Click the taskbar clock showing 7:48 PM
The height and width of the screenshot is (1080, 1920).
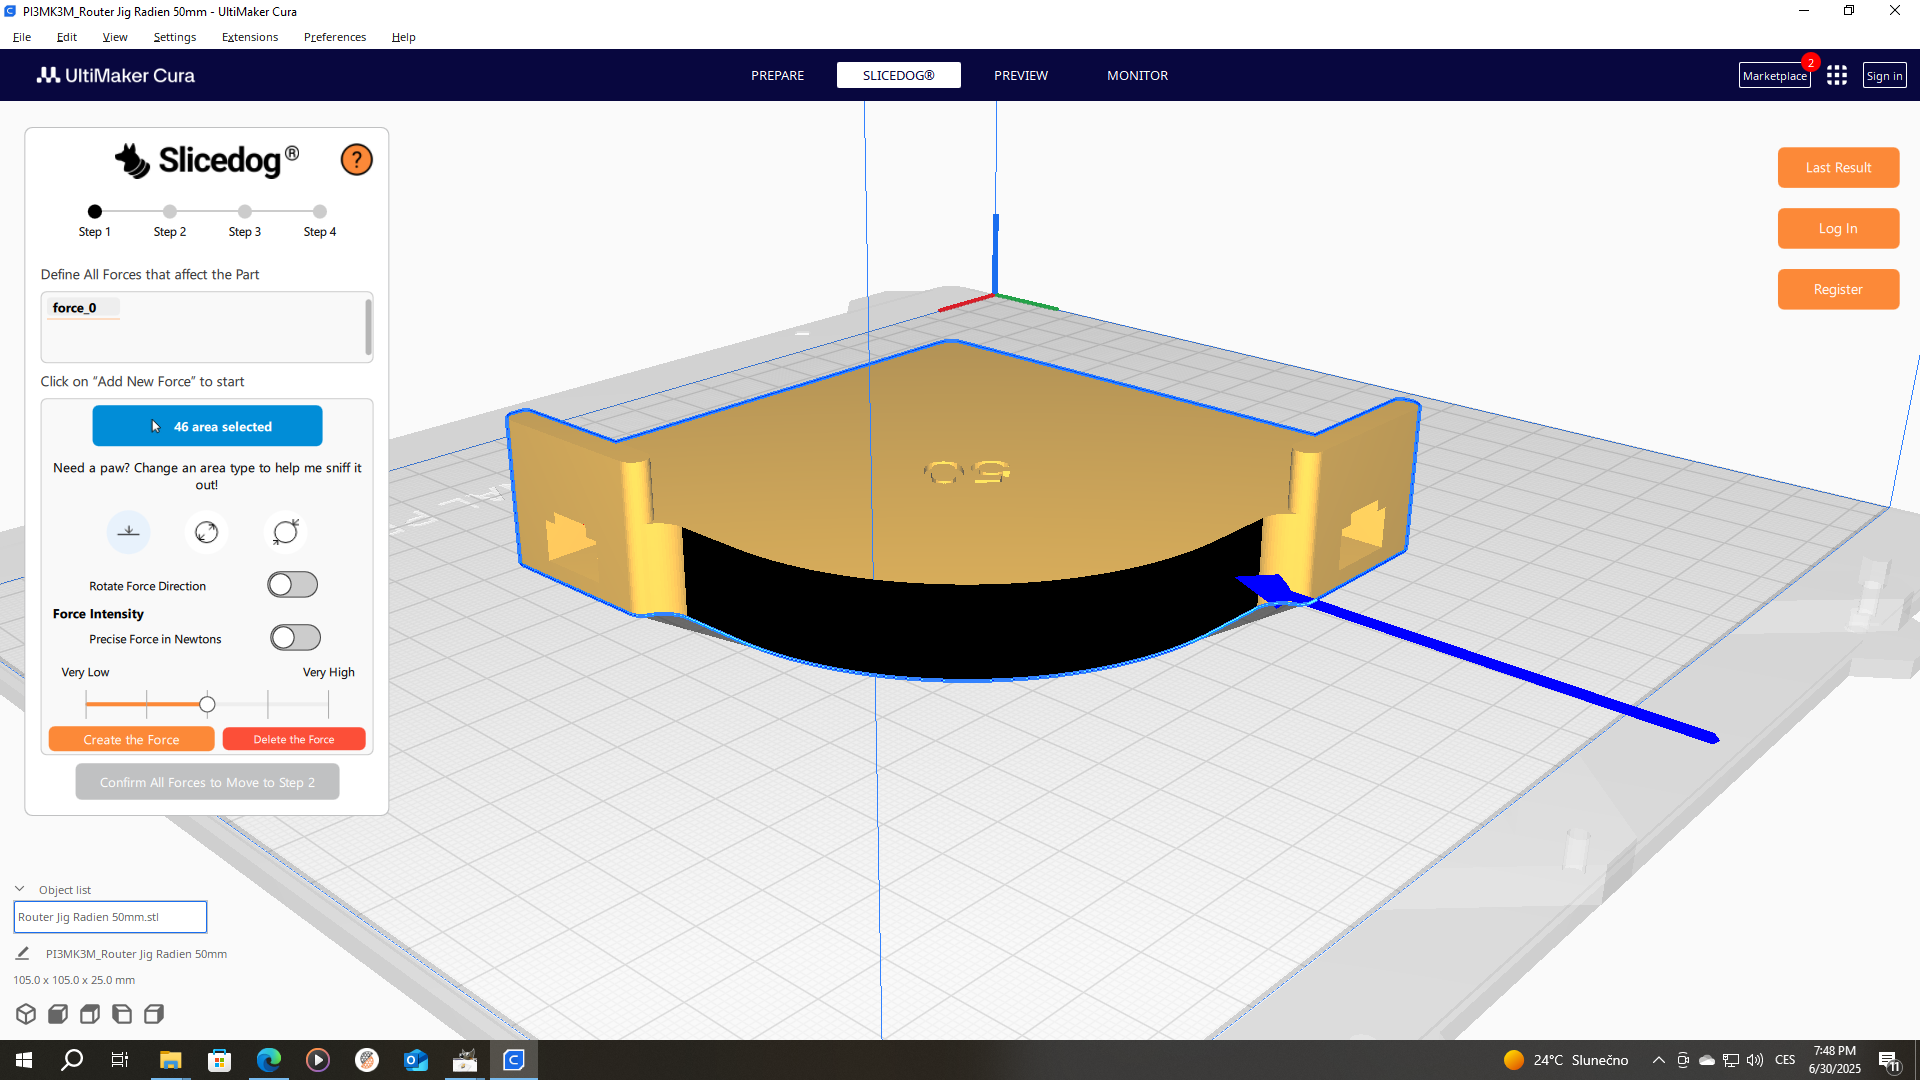[x=1834, y=1060]
